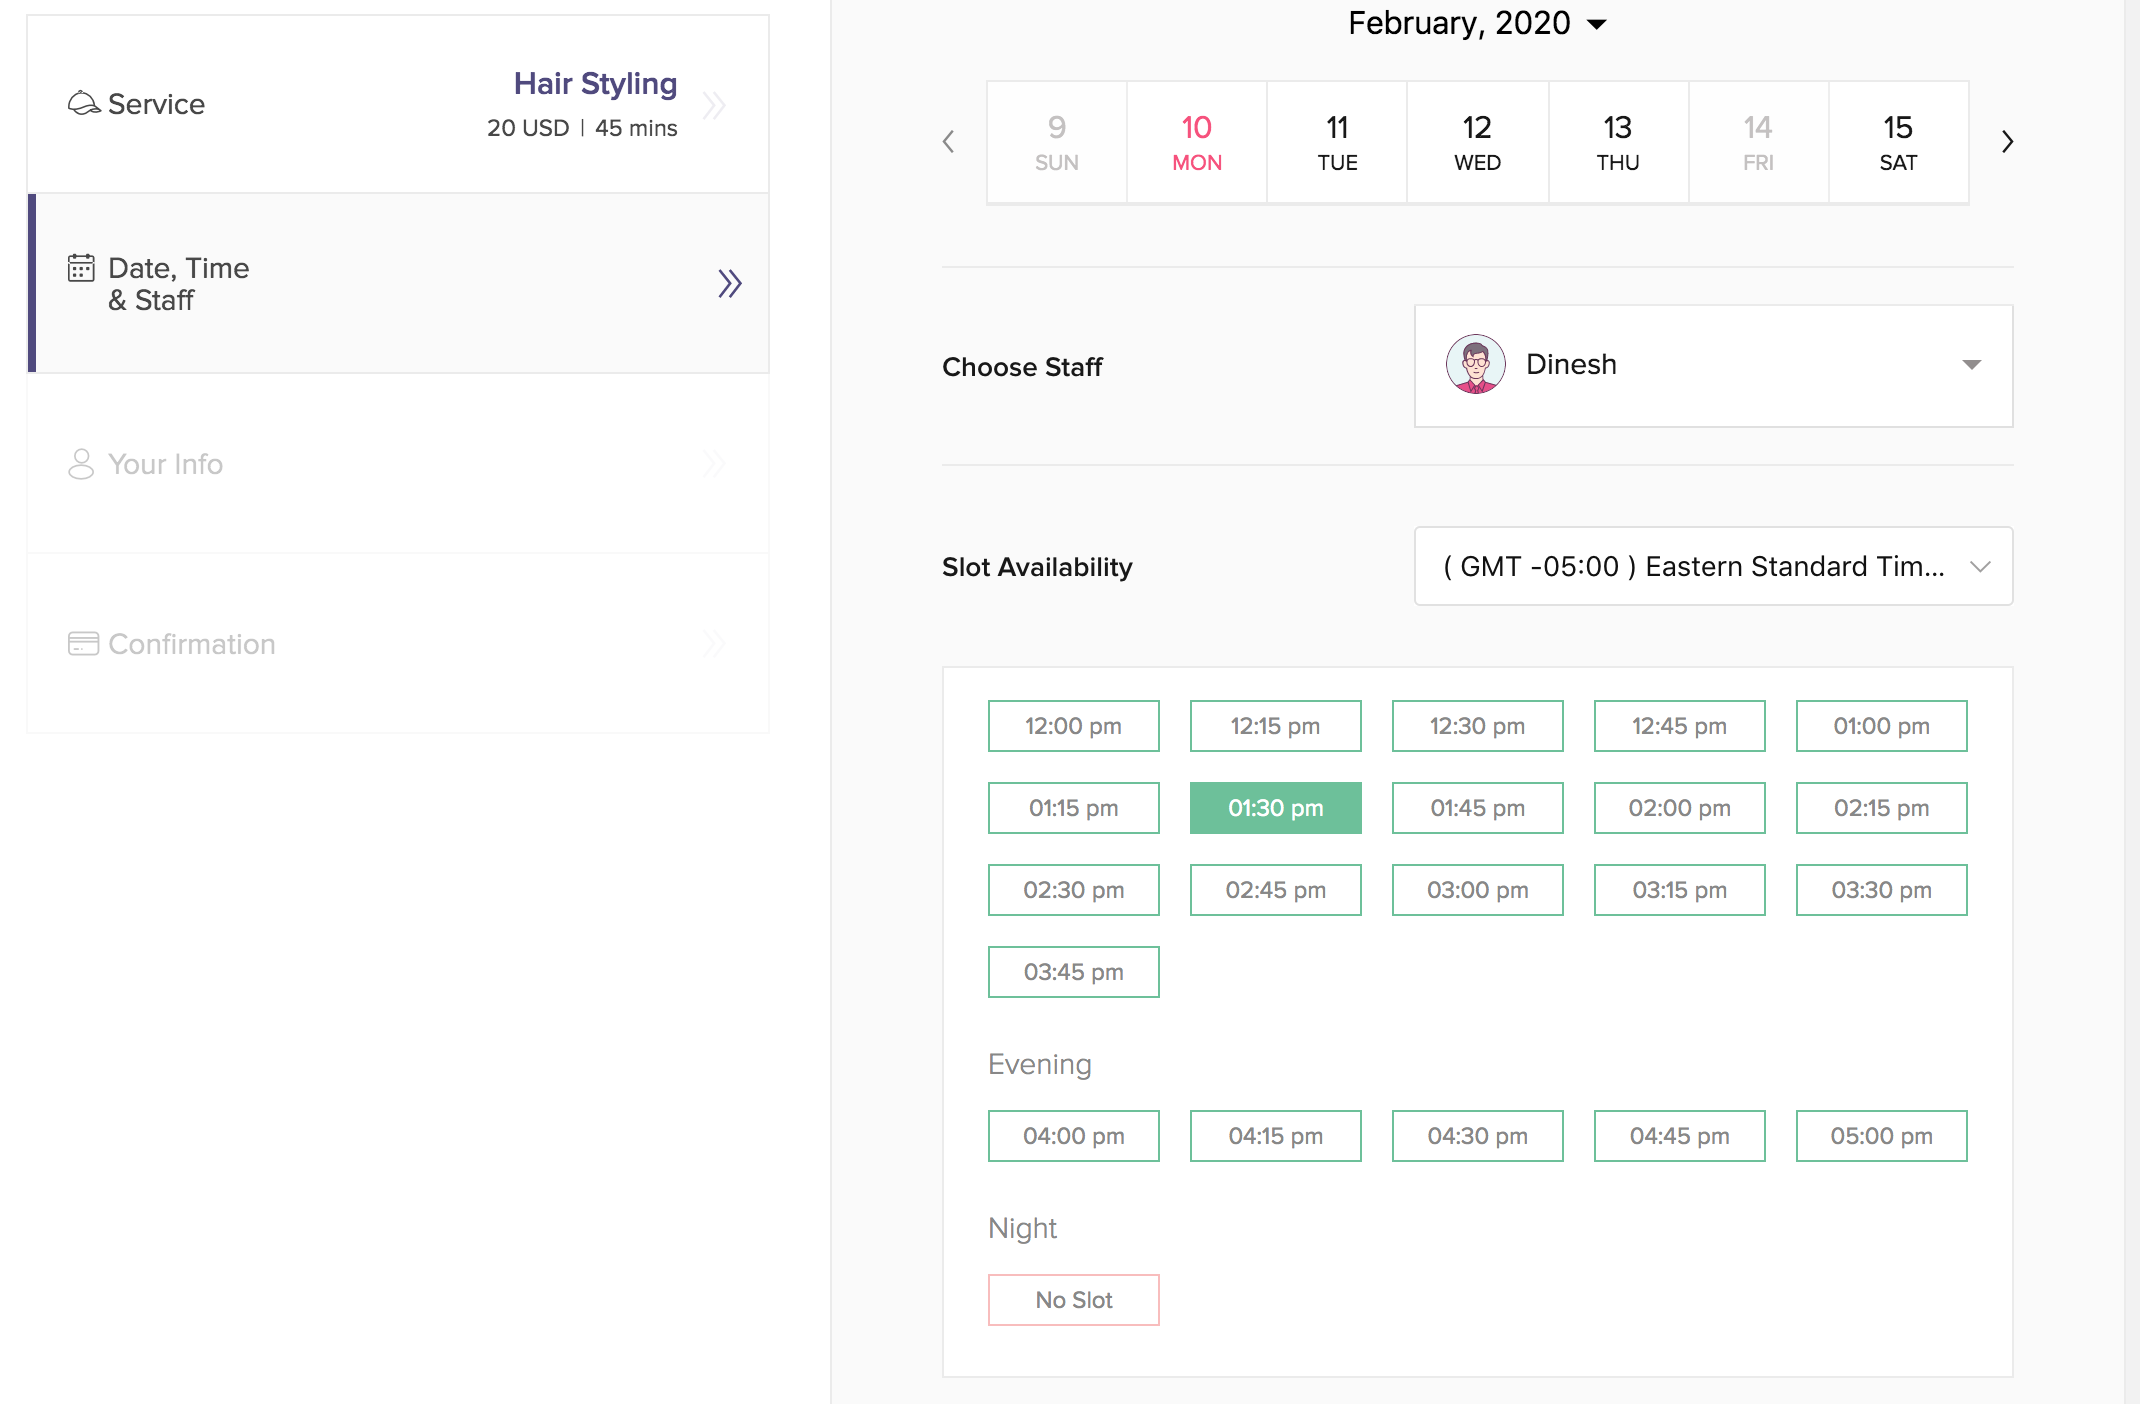Screen dimensions: 2140x1404
Task: Choose the 04:45 pm evening slot
Action: click(1679, 1136)
